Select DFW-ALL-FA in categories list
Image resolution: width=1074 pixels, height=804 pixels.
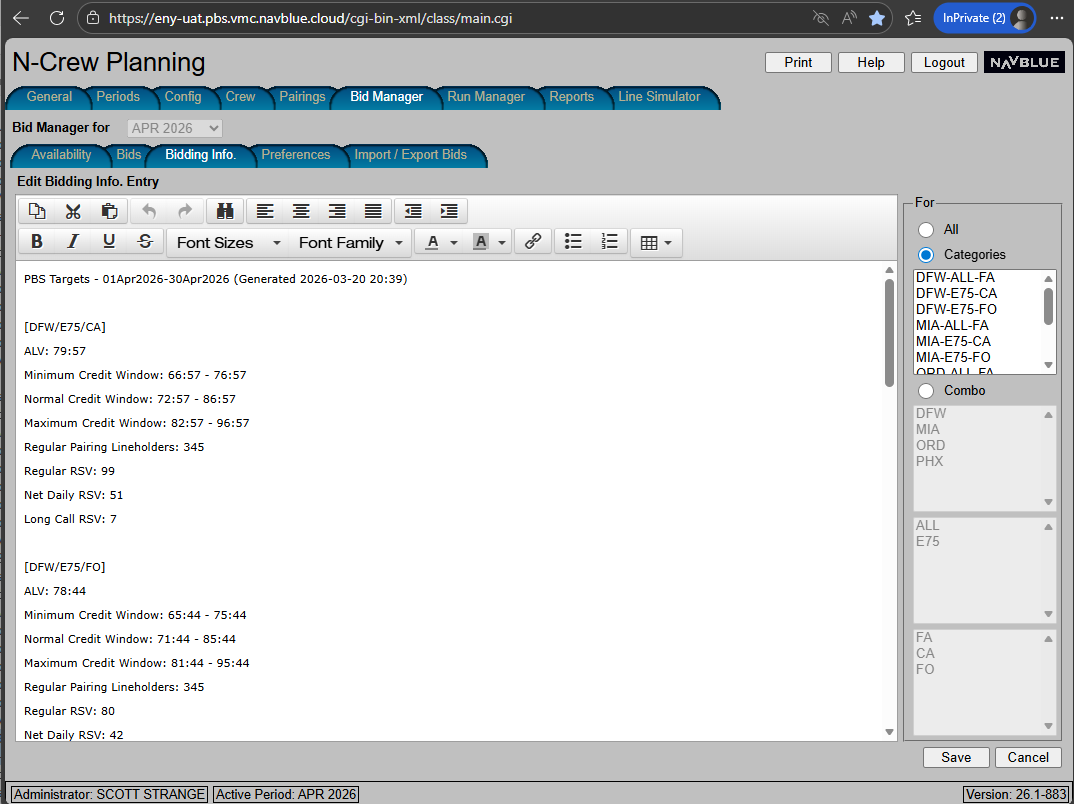click(955, 277)
